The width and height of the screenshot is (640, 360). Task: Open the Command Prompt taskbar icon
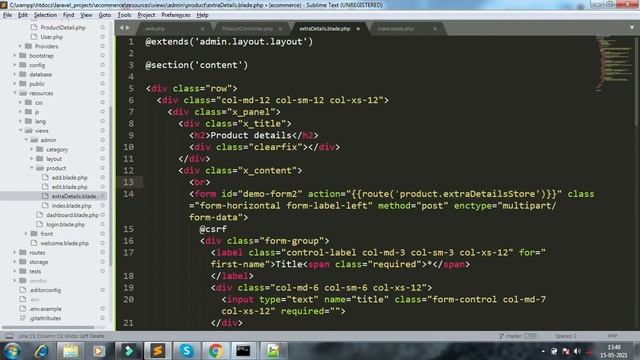(243, 351)
